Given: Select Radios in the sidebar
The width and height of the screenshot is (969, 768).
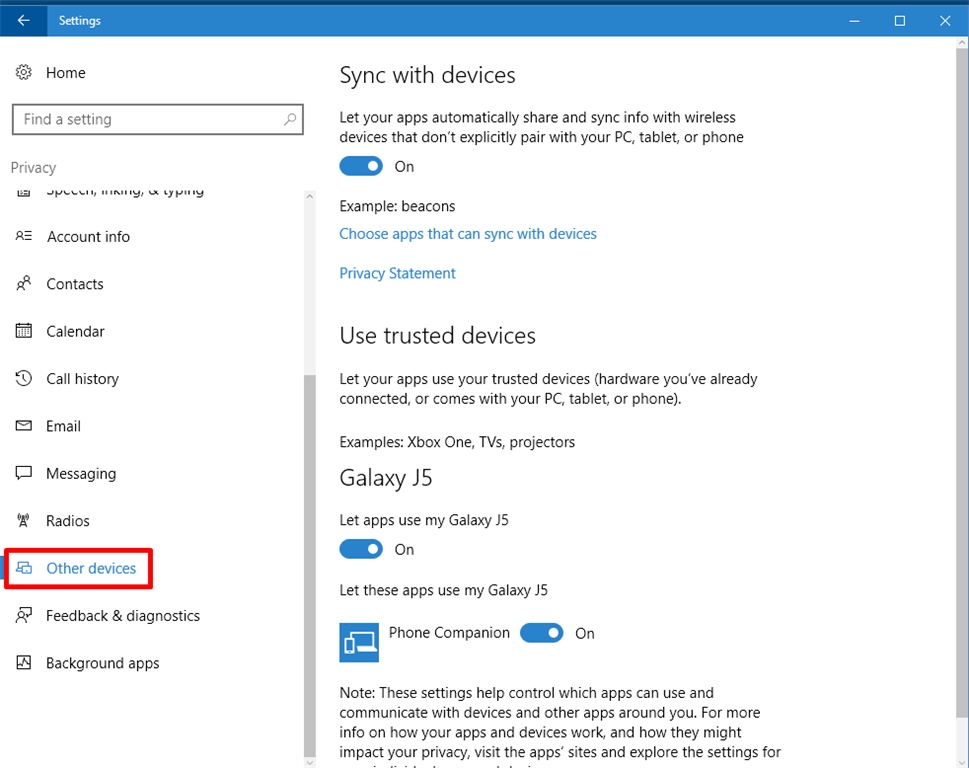Looking at the screenshot, I should click(68, 521).
